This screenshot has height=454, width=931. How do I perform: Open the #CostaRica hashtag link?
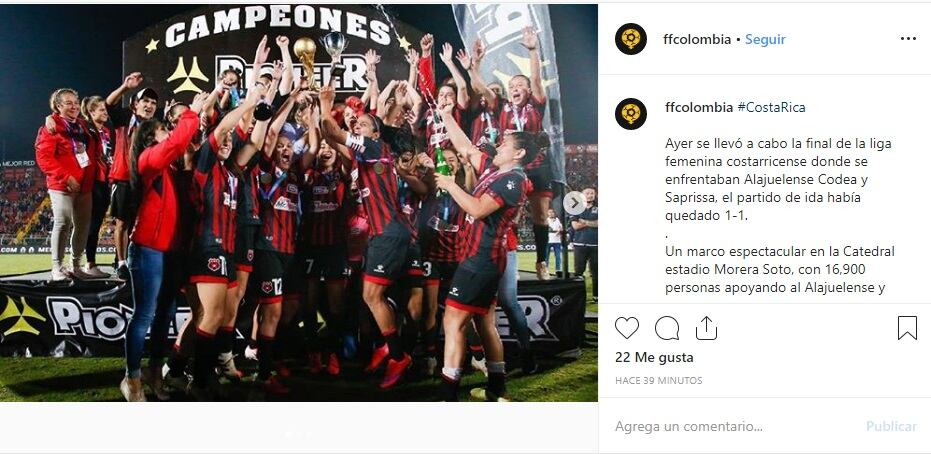pos(771,107)
